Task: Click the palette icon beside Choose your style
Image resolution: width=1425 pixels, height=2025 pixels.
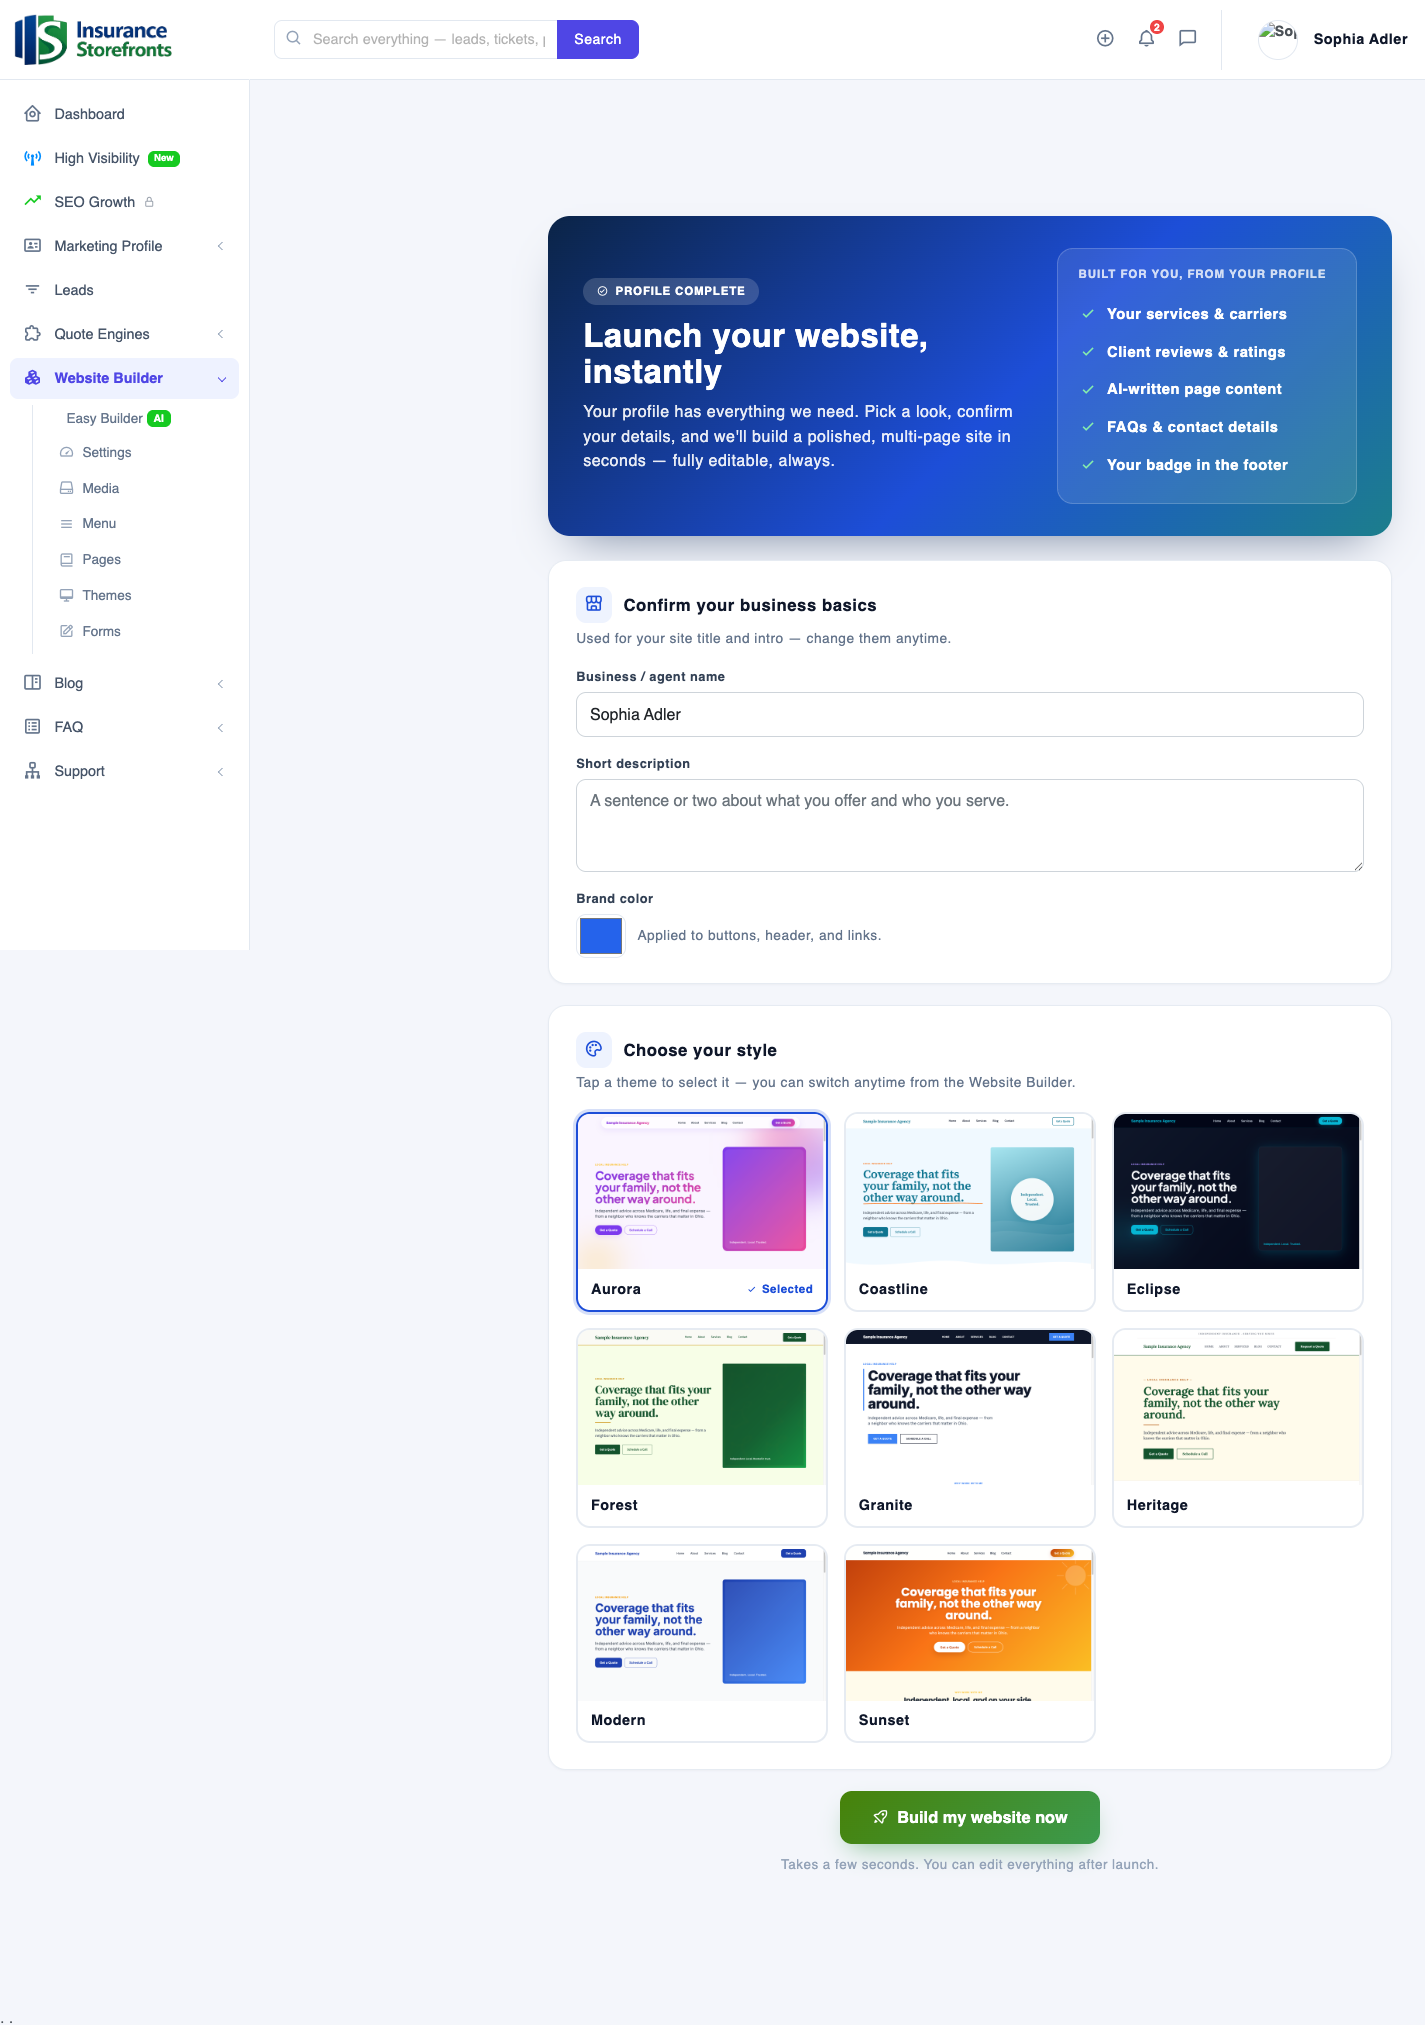Action: click(x=594, y=1049)
